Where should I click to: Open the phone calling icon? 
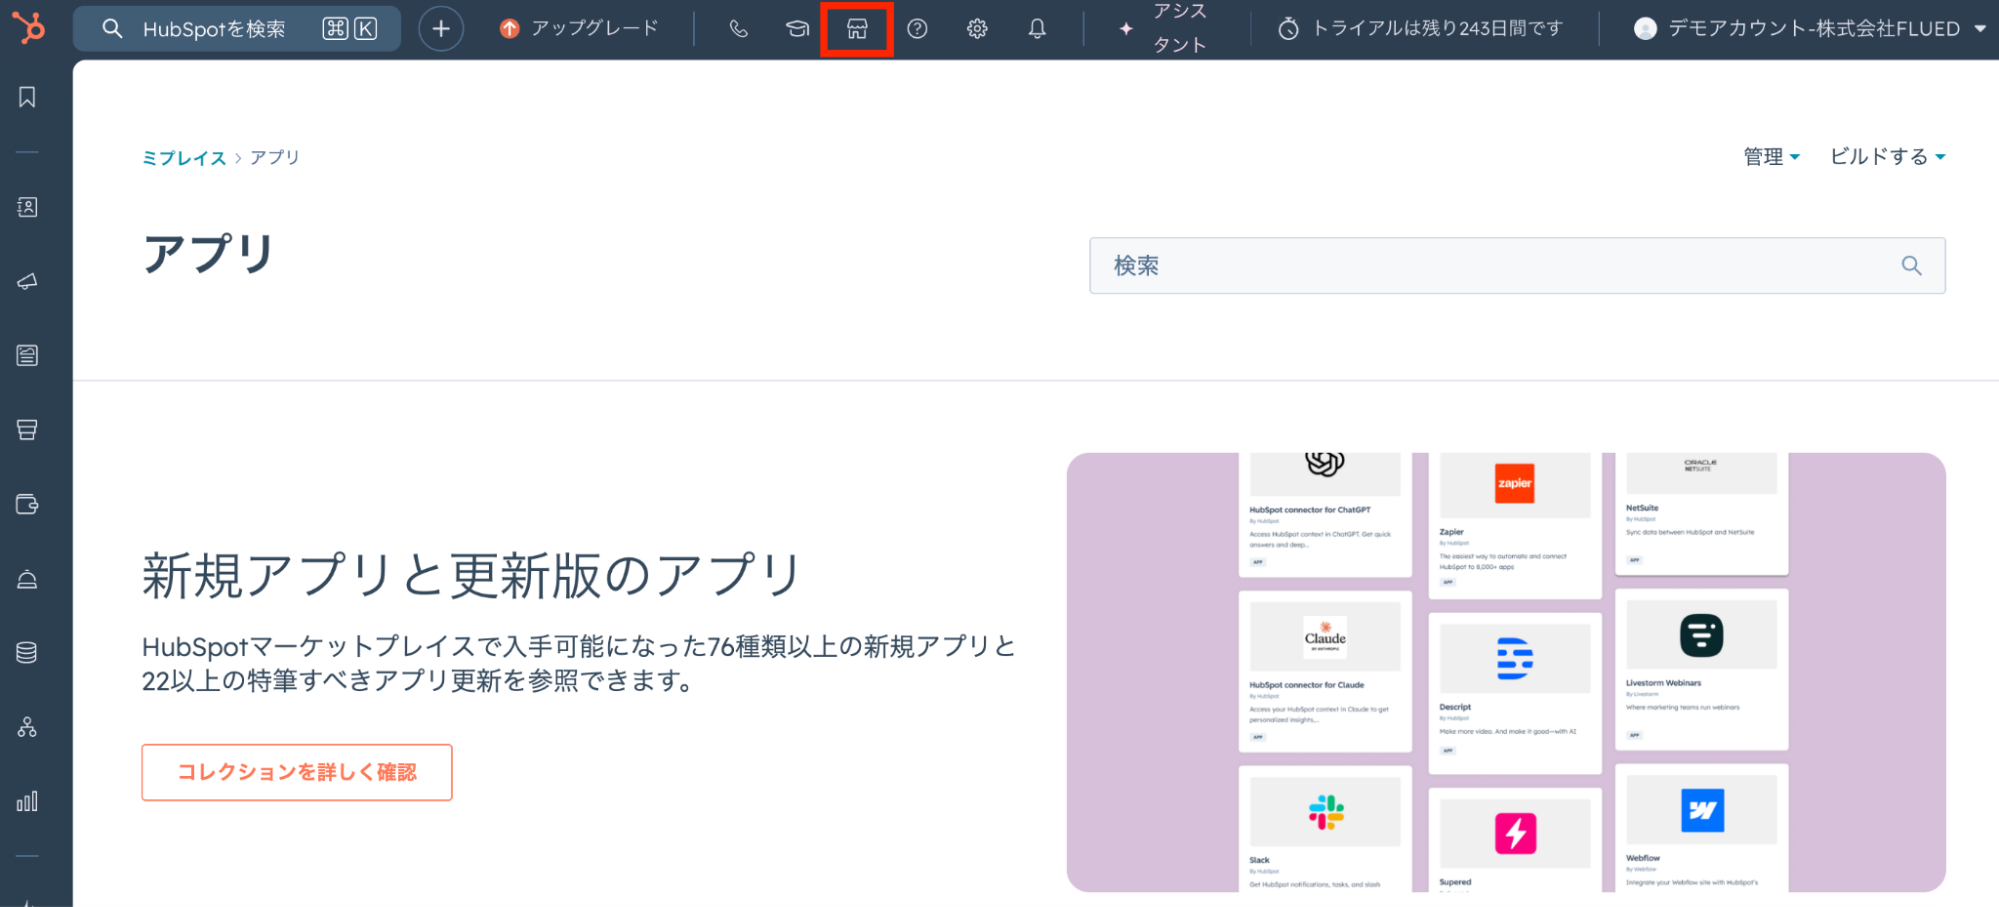tap(738, 29)
